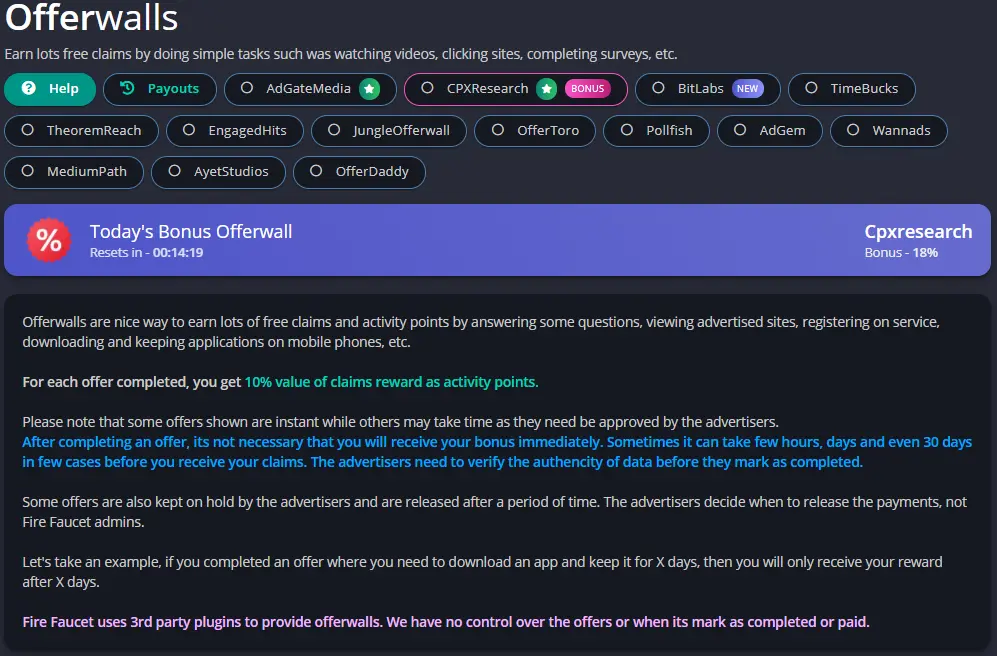Open the AyetStudios offerwall
The width and height of the screenshot is (997, 656).
click(218, 172)
